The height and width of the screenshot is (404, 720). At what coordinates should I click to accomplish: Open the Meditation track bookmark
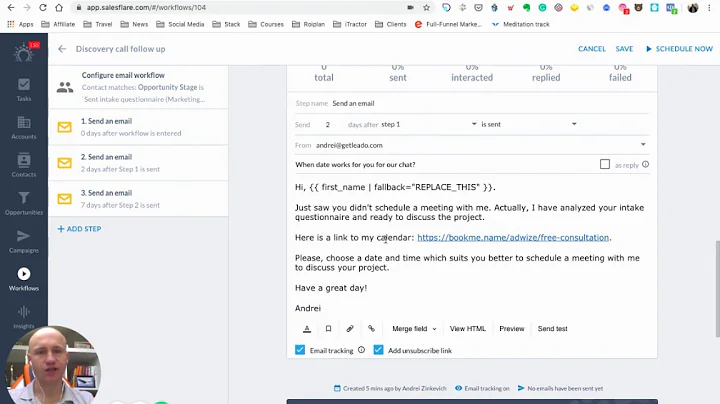[521, 24]
